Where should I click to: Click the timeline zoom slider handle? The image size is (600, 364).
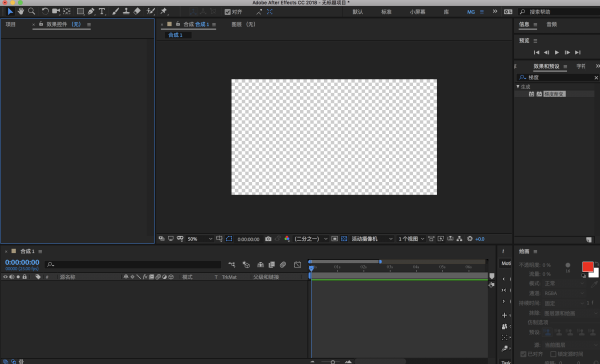(x=333, y=362)
